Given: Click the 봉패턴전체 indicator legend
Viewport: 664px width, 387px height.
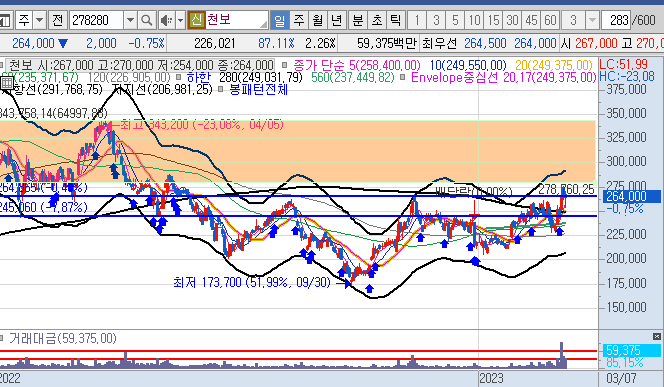Looking at the screenshot, I should pyautogui.click(x=259, y=89).
